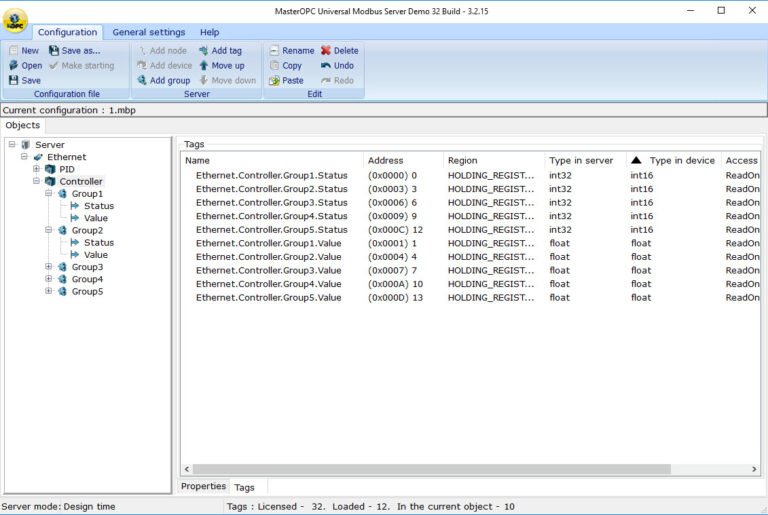Screen dimensions: 768x515
Task: Collapse the Group1 tree node
Action: (48, 193)
